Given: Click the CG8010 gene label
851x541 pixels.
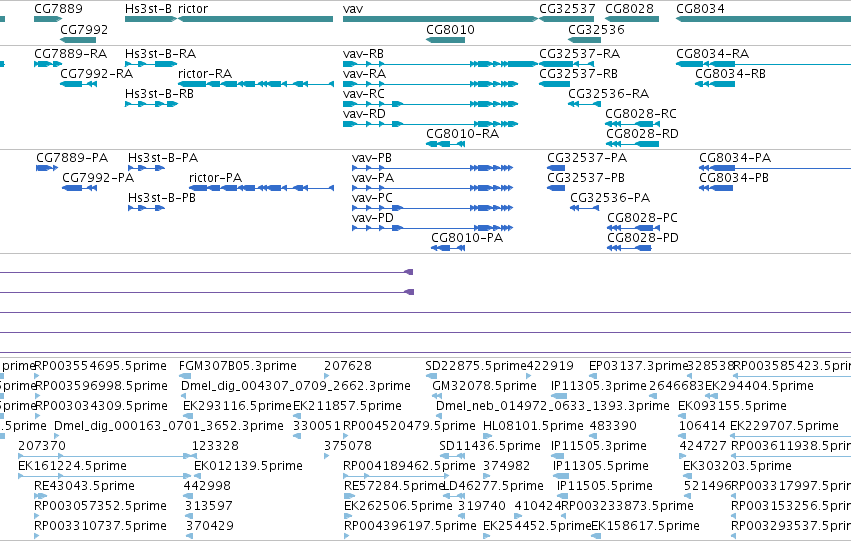Looking at the screenshot, I should [x=450, y=29].
